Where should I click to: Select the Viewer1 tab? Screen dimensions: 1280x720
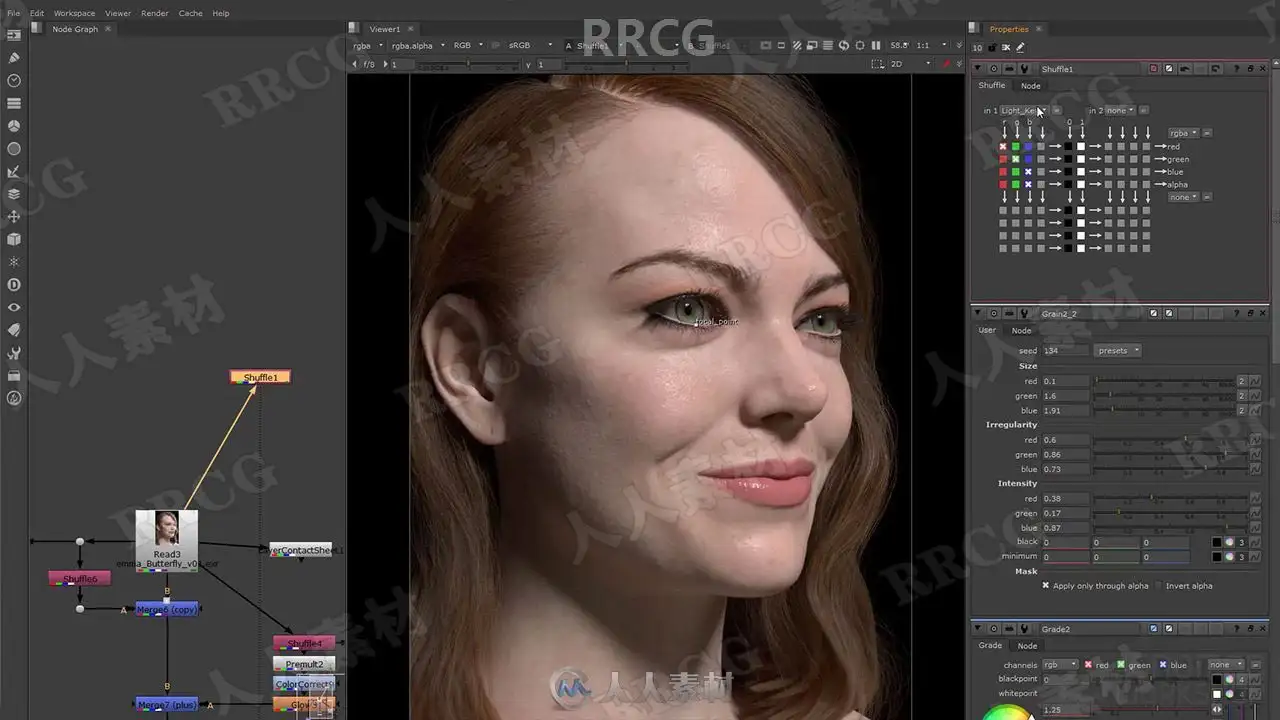tap(385, 29)
